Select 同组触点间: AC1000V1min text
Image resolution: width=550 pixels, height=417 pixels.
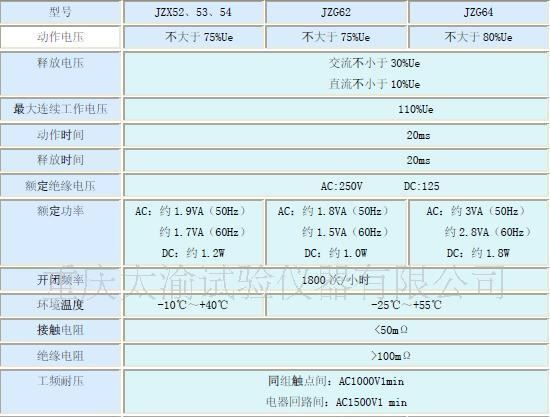coord(336,381)
